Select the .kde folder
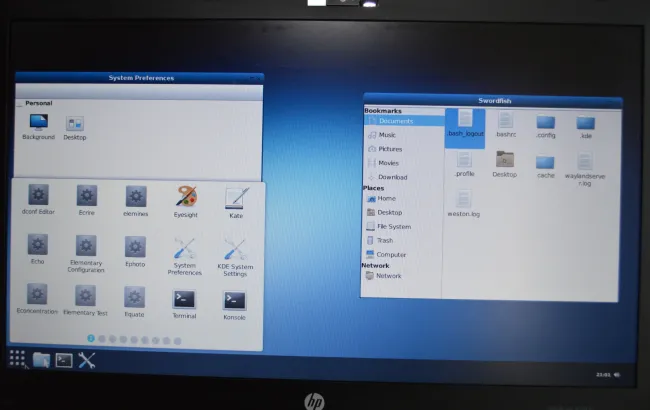 click(x=586, y=127)
